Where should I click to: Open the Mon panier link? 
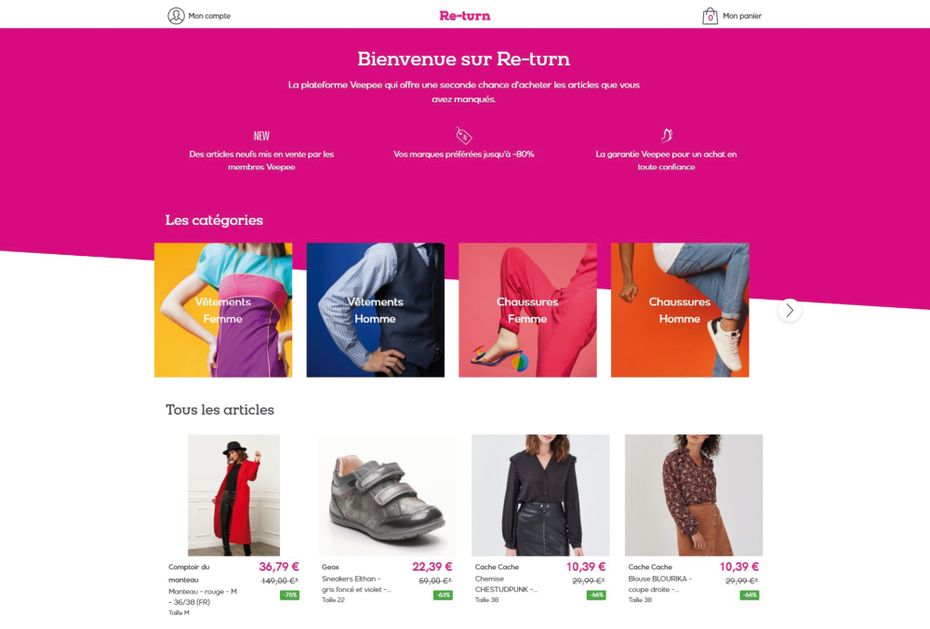(742, 16)
